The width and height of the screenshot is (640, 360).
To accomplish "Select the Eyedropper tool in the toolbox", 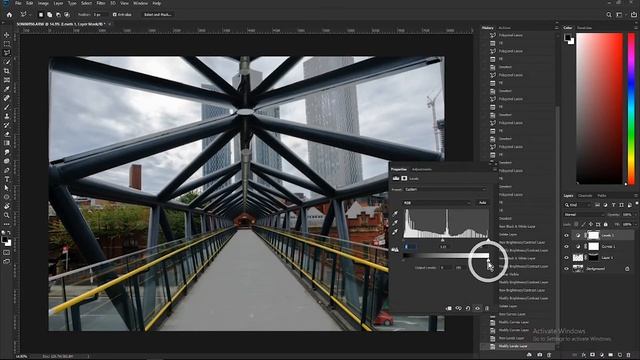I will [7, 89].
